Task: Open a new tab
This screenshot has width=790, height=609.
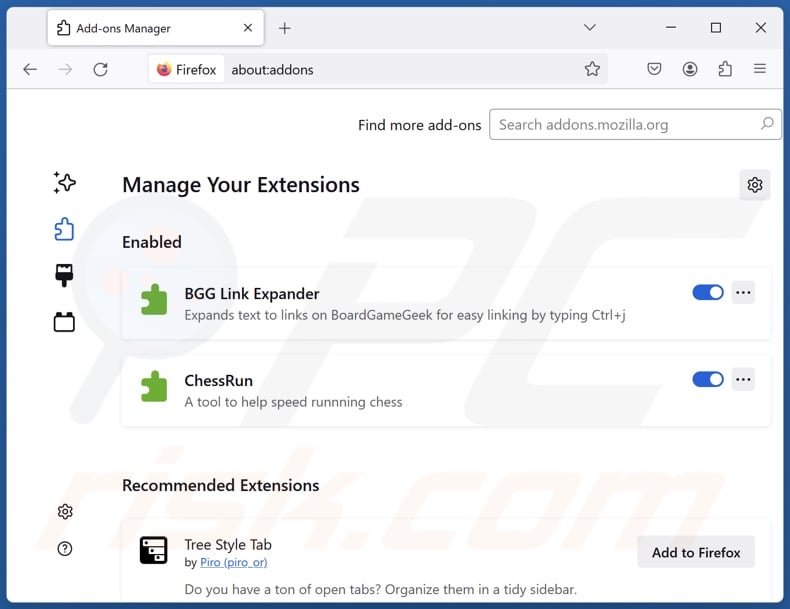Action: pos(285,28)
